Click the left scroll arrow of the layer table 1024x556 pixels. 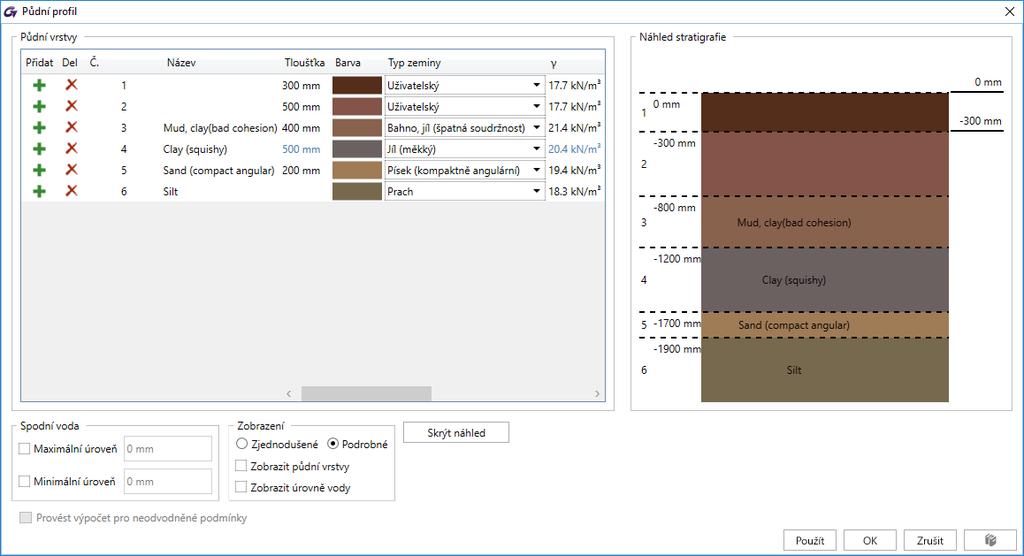coord(289,393)
